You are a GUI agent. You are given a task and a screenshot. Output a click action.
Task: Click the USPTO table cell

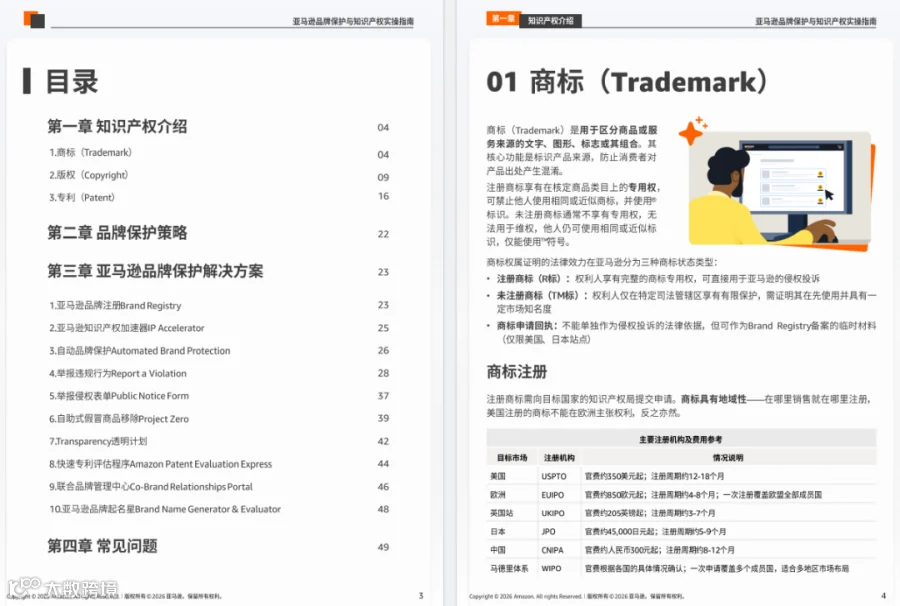[x=554, y=476]
